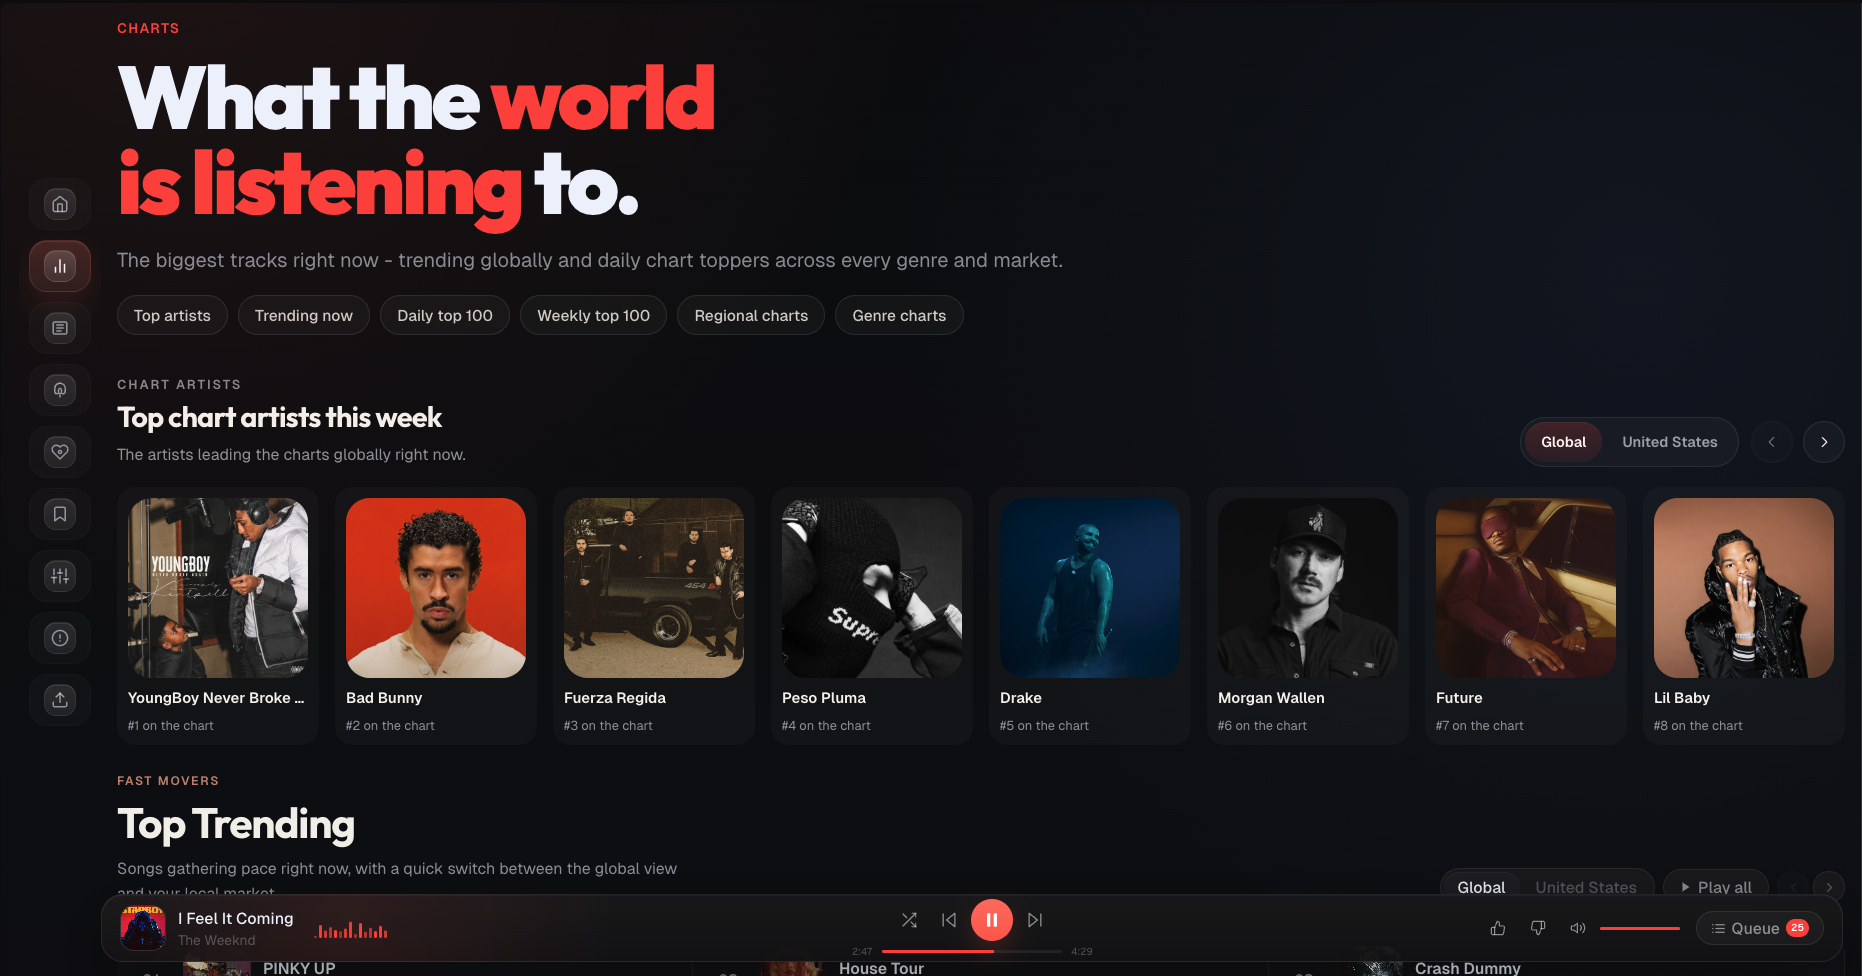
Task: Pause the current song
Action: click(992, 920)
